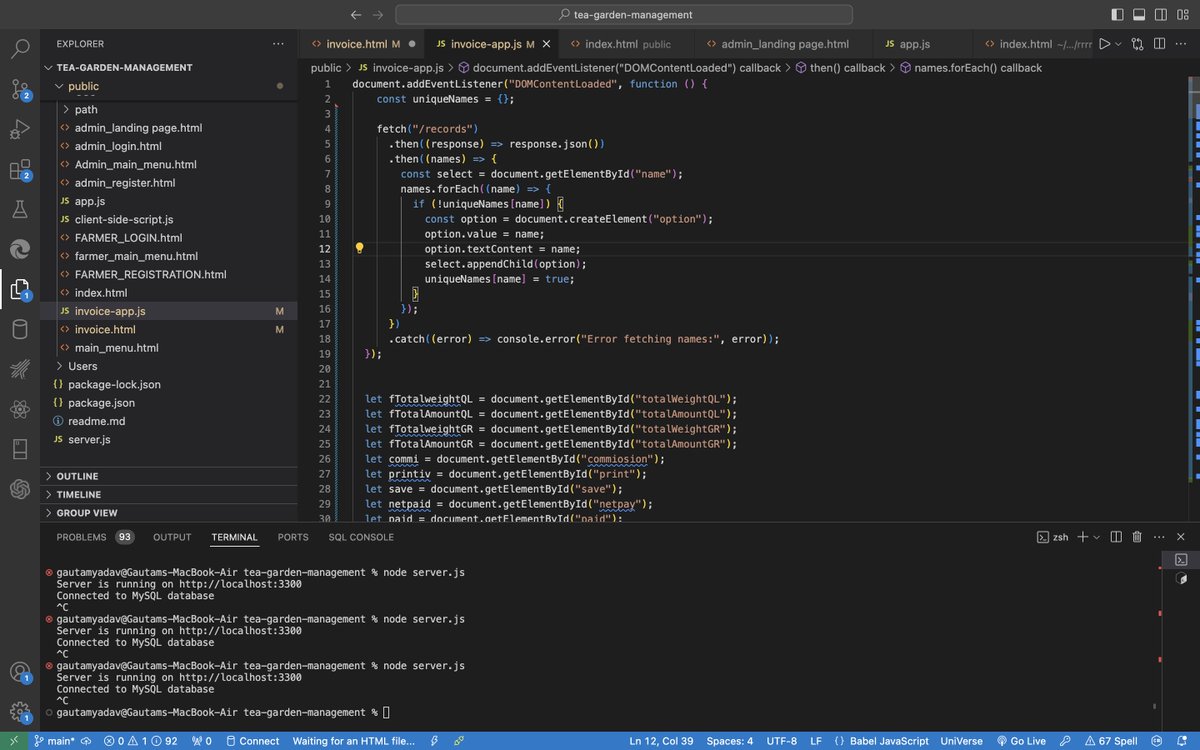Image resolution: width=1200 pixels, height=750 pixels.
Task: Click names.forEach() callback breadcrumb
Action: 969,68
